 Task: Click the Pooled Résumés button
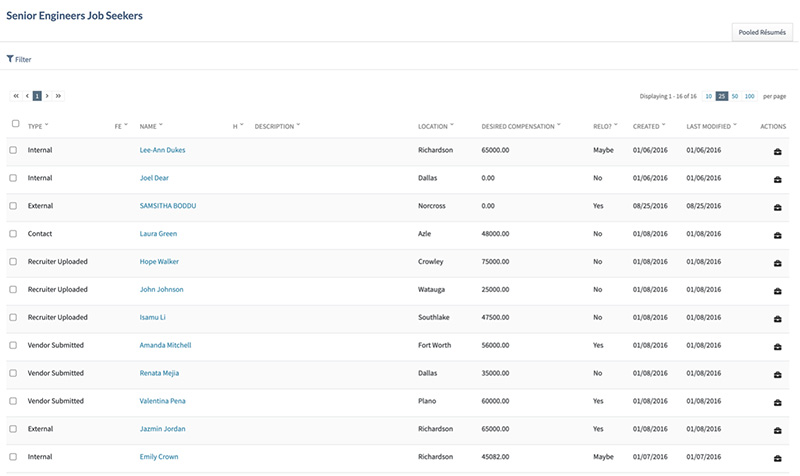tap(762, 32)
